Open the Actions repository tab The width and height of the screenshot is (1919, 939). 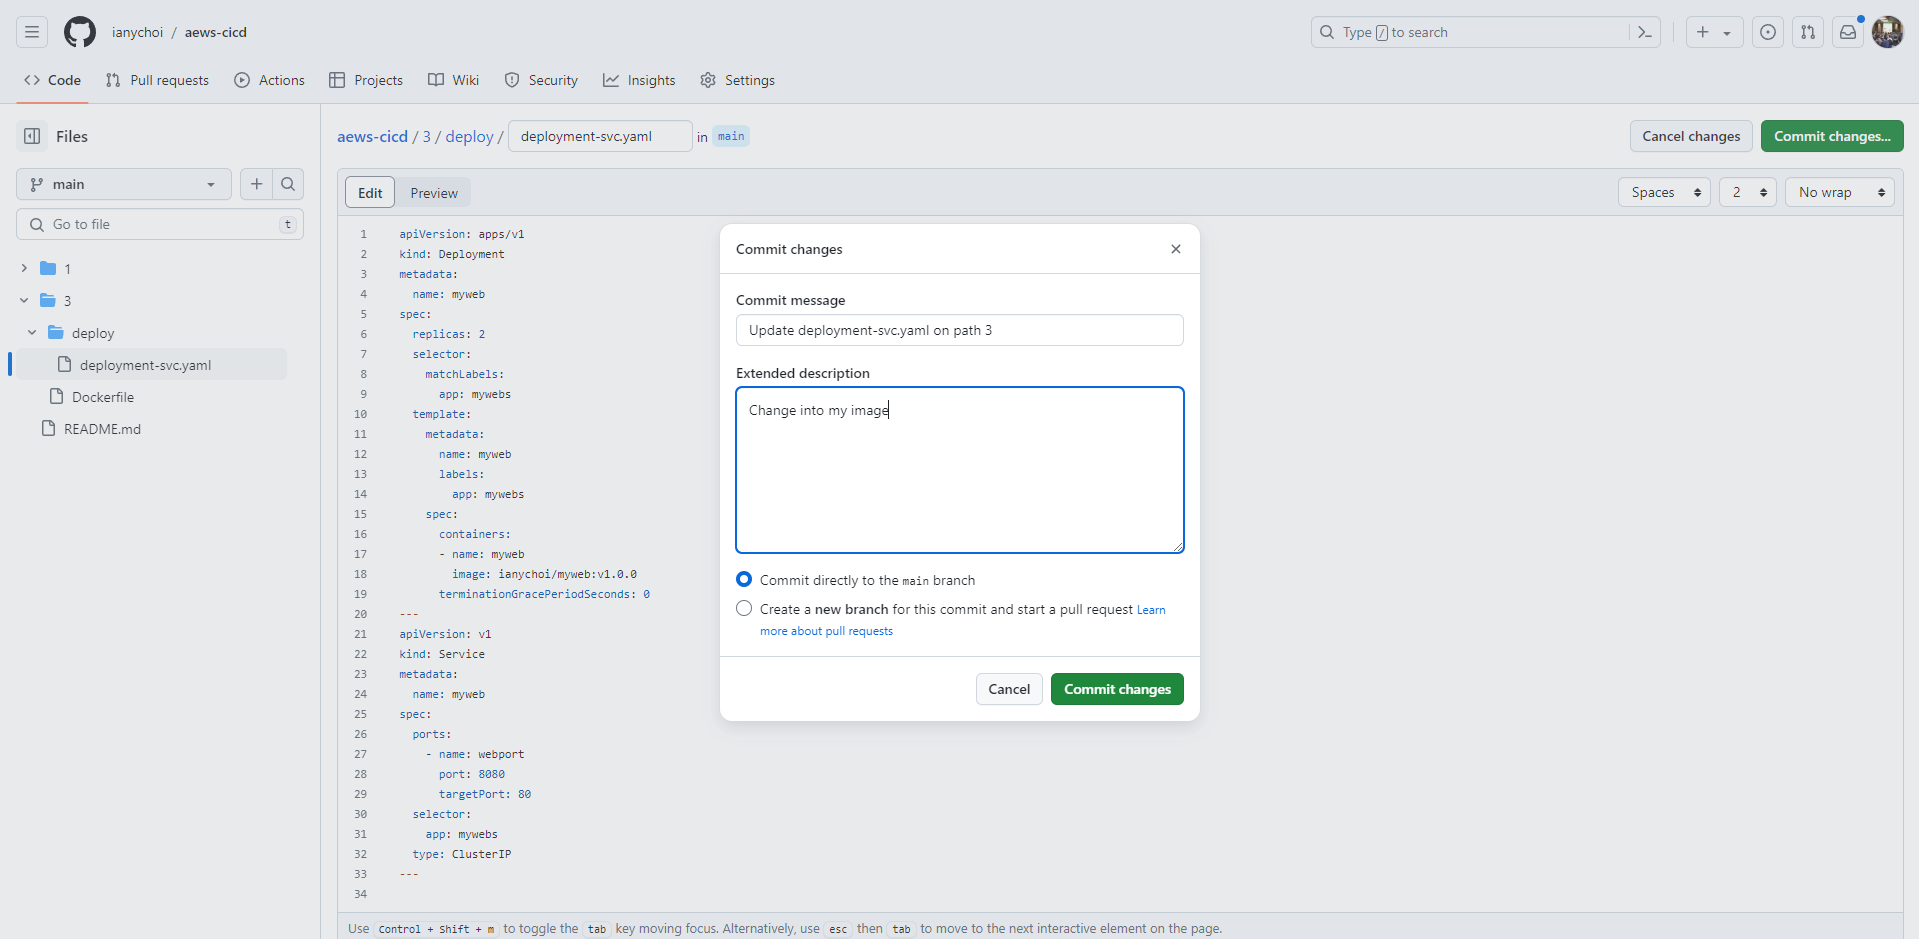coord(270,80)
